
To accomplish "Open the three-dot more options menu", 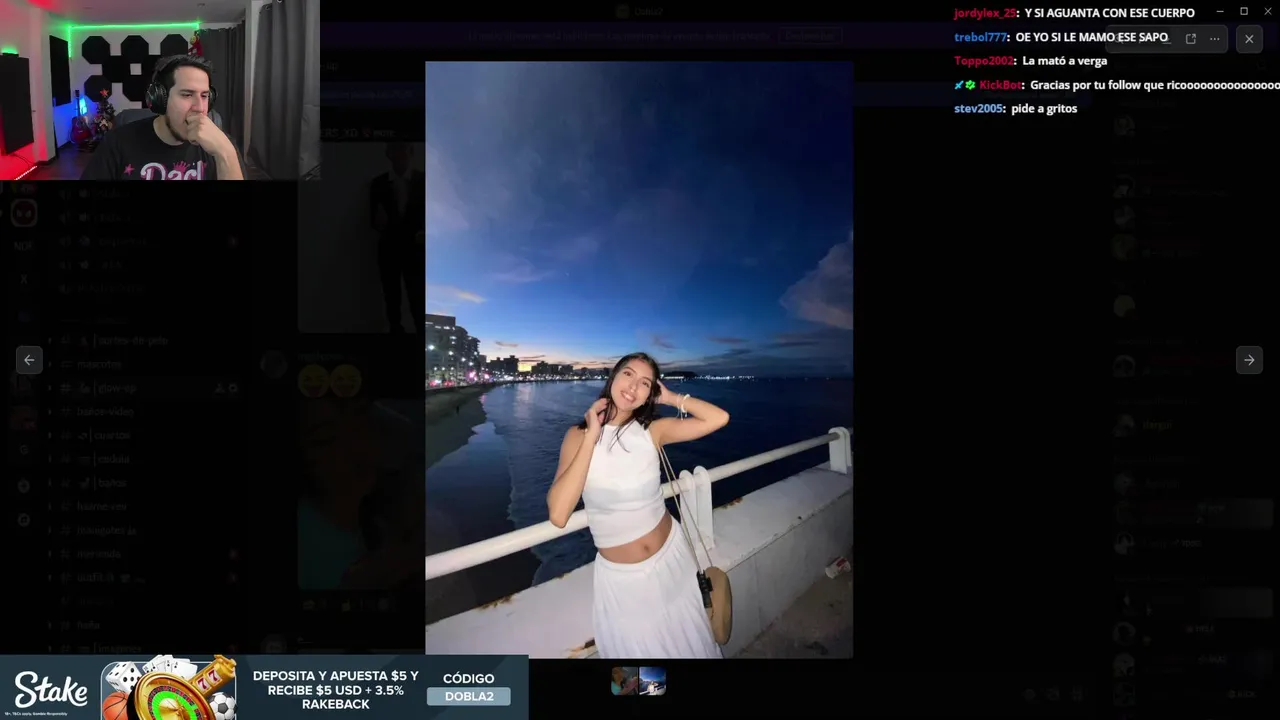I will [x=1215, y=39].
